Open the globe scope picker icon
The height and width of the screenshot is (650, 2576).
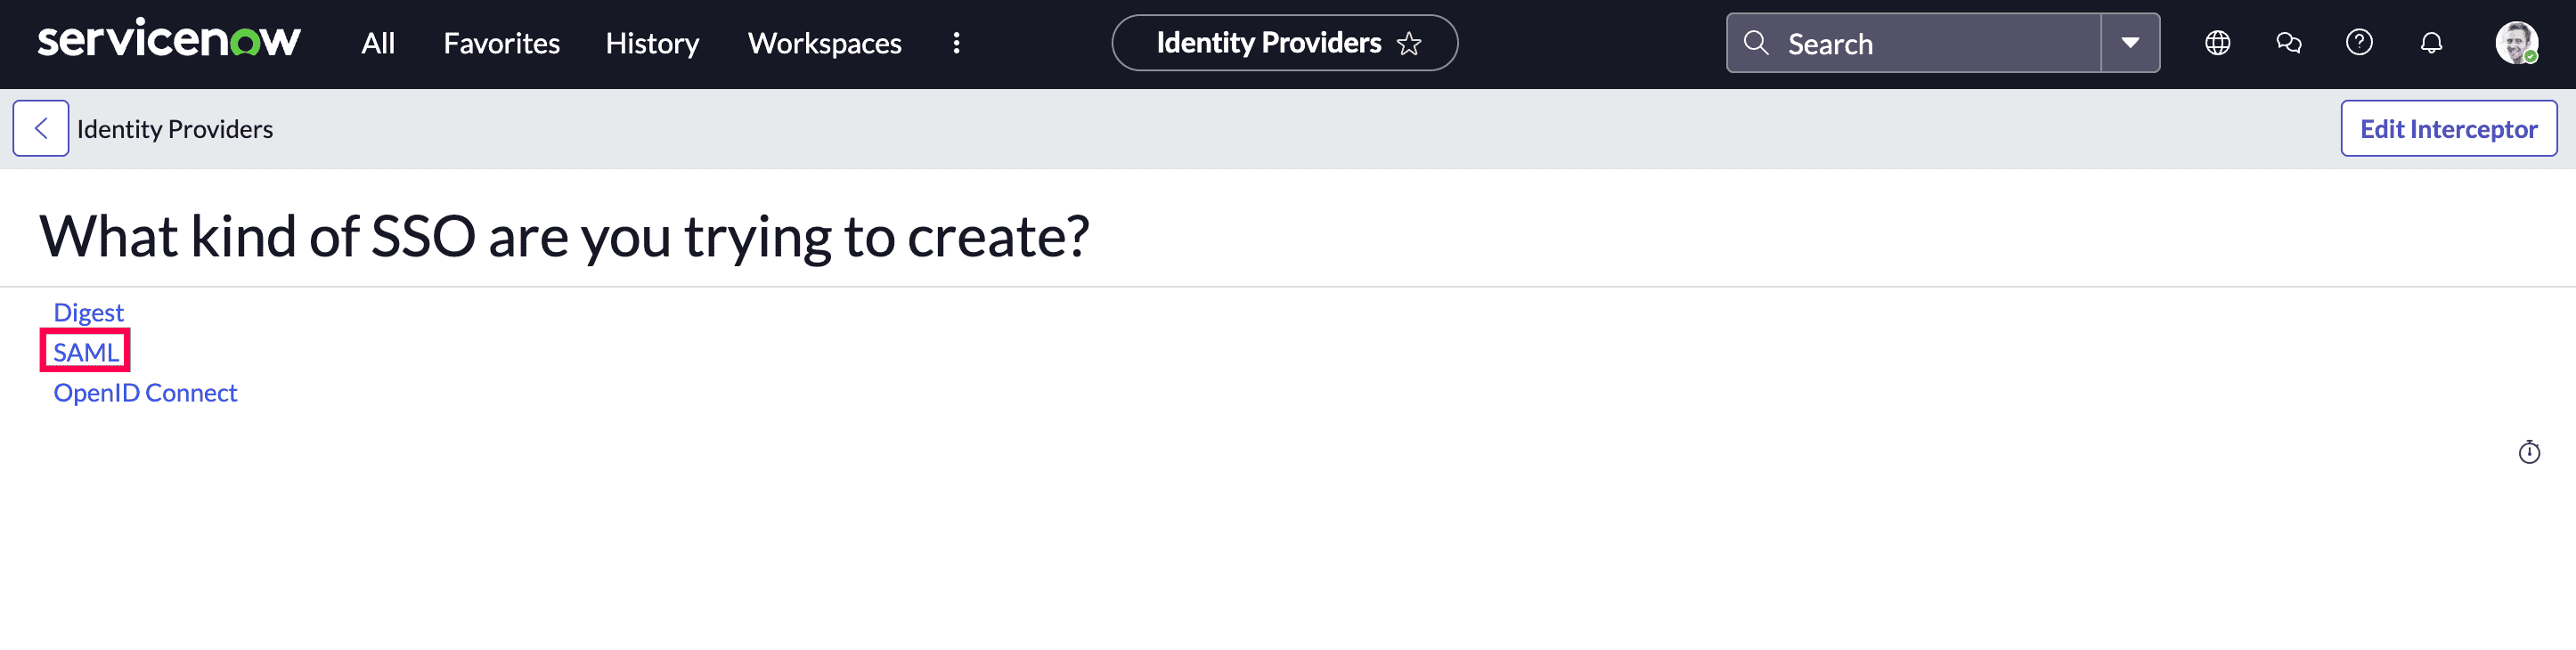click(x=2217, y=43)
